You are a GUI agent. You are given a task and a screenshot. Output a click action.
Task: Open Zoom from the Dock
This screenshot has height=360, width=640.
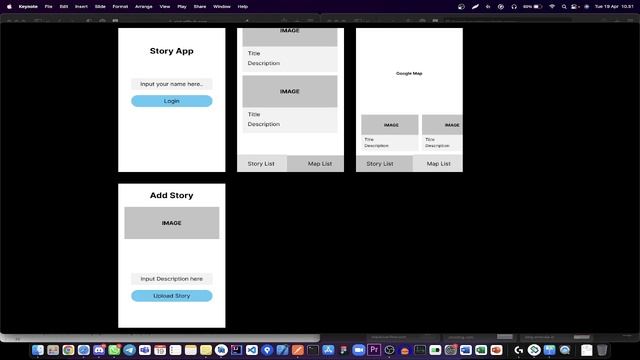[x=358, y=350]
